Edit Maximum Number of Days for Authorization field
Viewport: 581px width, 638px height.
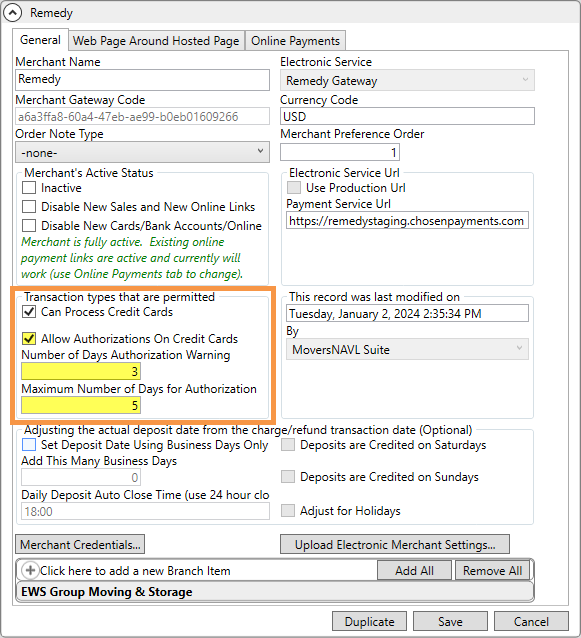[x=81, y=405]
